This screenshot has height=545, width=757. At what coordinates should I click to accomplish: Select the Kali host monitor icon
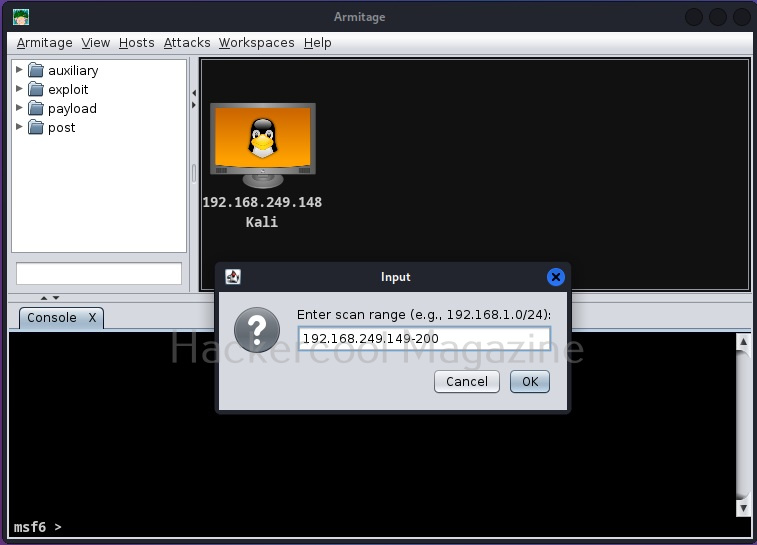click(263, 145)
